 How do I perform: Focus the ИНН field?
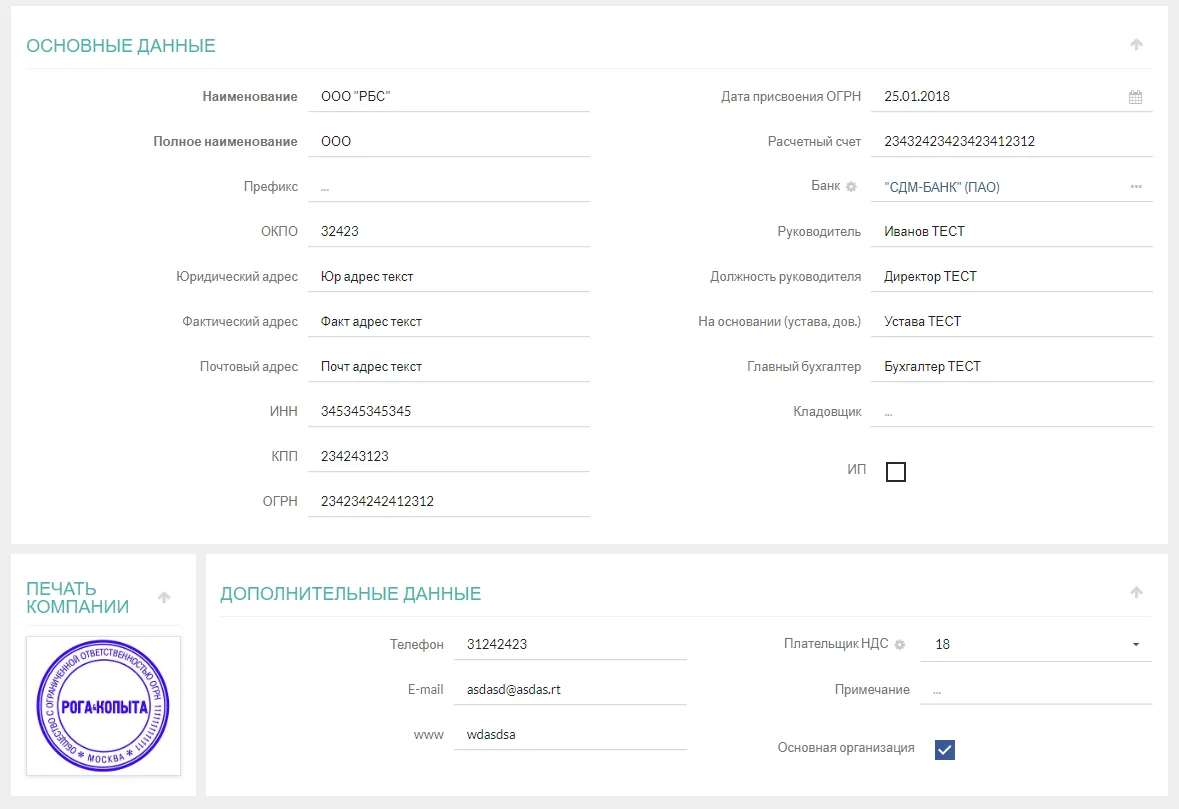(x=449, y=411)
